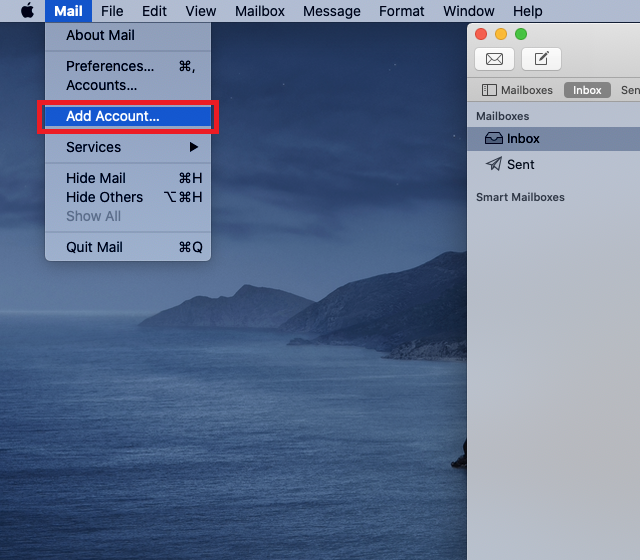Open the Edit menu
Image resolution: width=640 pixels, height=560 pixels.
[154, 11]
